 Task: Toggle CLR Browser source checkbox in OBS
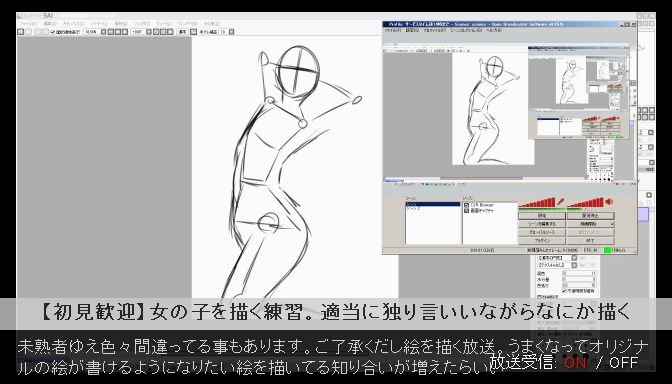click(x=466, y=205)
